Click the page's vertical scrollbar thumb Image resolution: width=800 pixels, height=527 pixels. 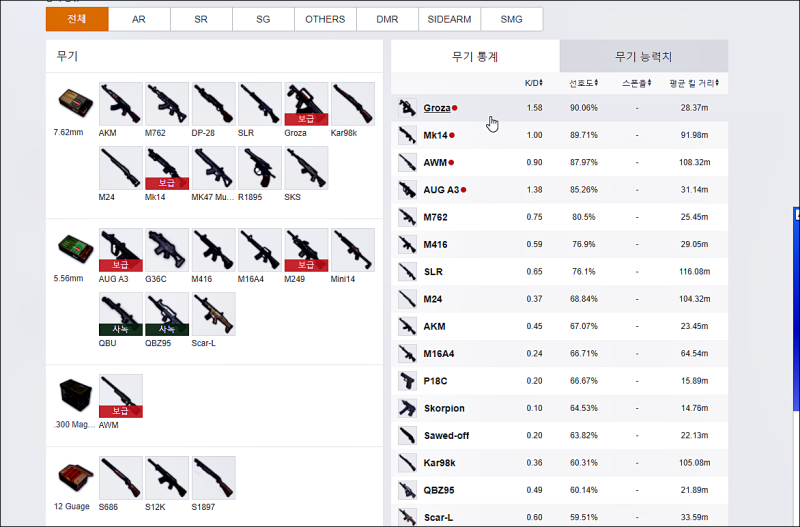point(796,309)
